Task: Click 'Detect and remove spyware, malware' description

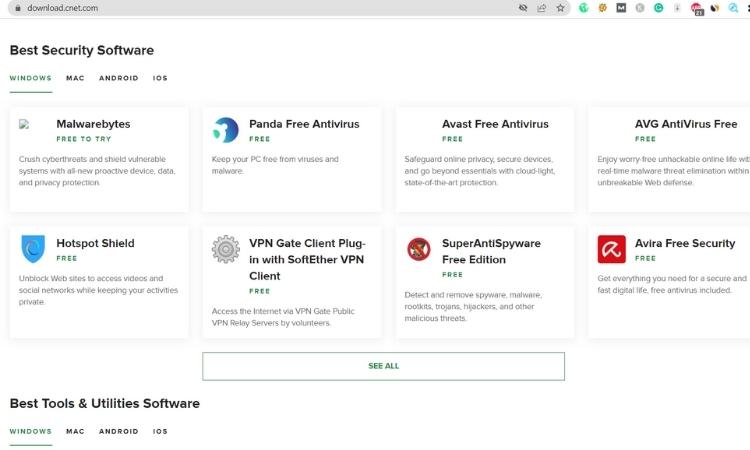Action: (473, 307)
